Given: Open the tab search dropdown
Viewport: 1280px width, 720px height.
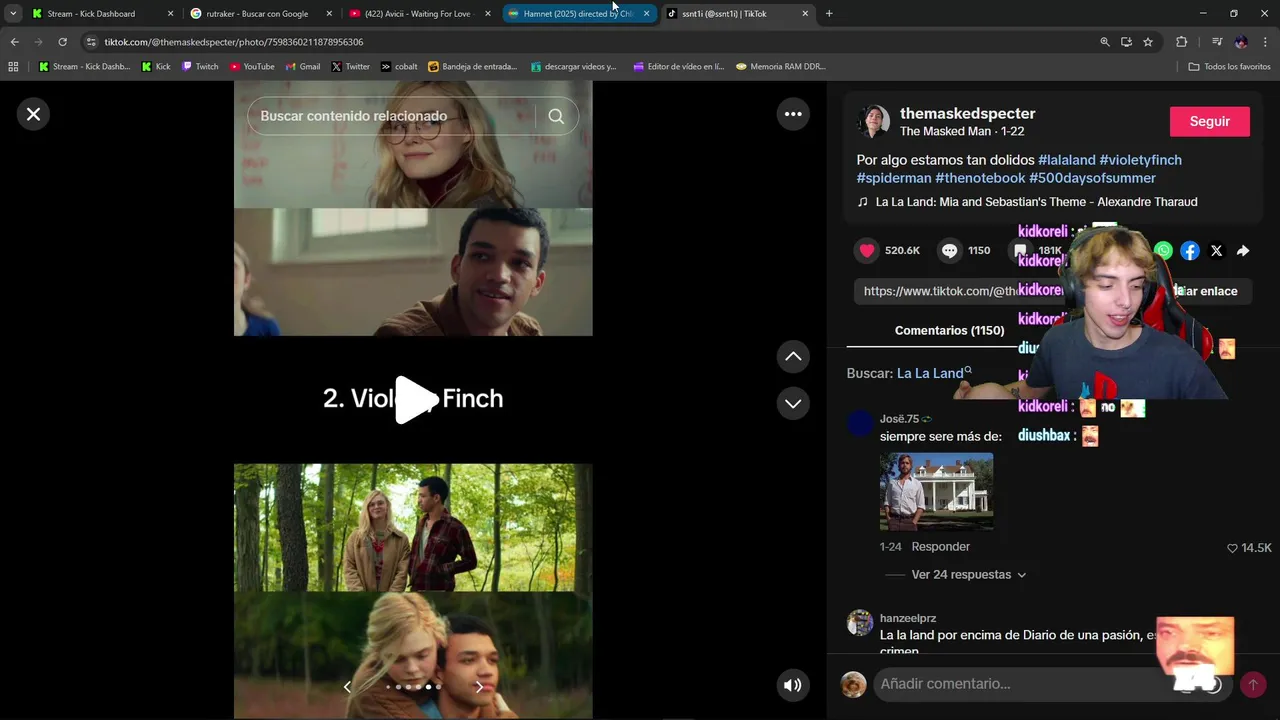Looking at the screenshot, I should pos(13,14).
